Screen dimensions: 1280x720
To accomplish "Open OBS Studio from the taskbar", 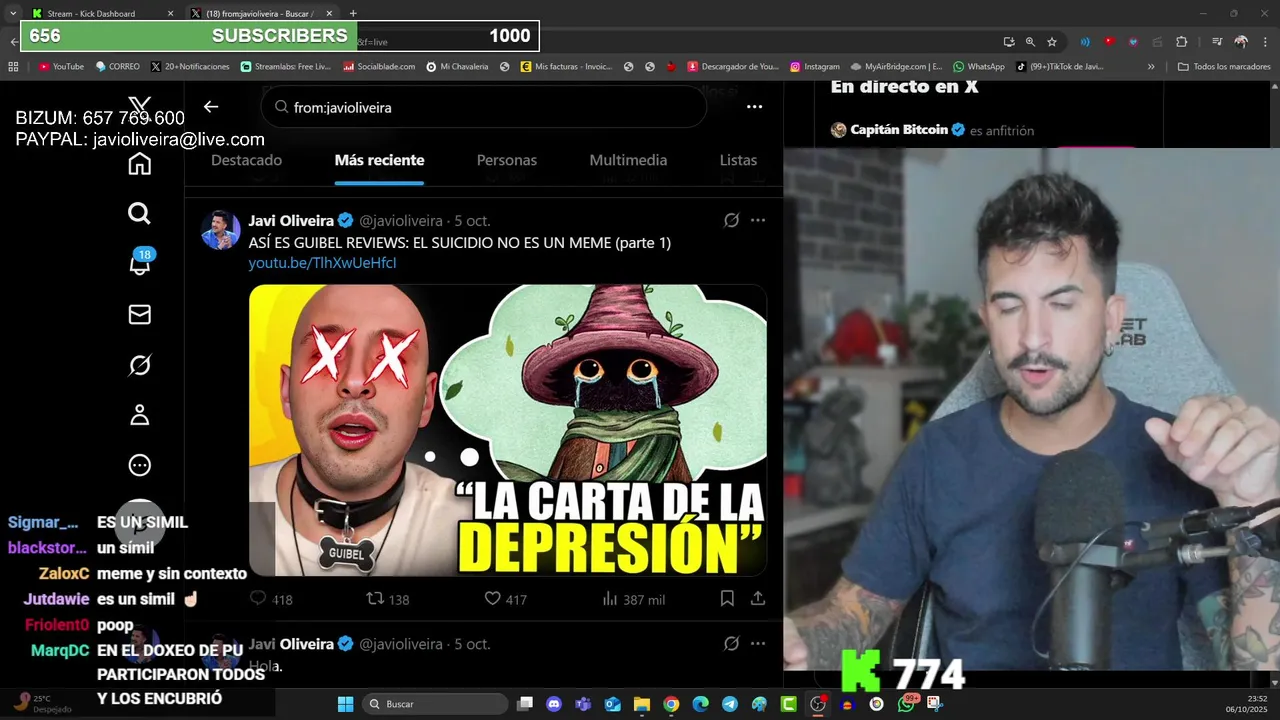I will pyautogui.click(x=818, y=704).
